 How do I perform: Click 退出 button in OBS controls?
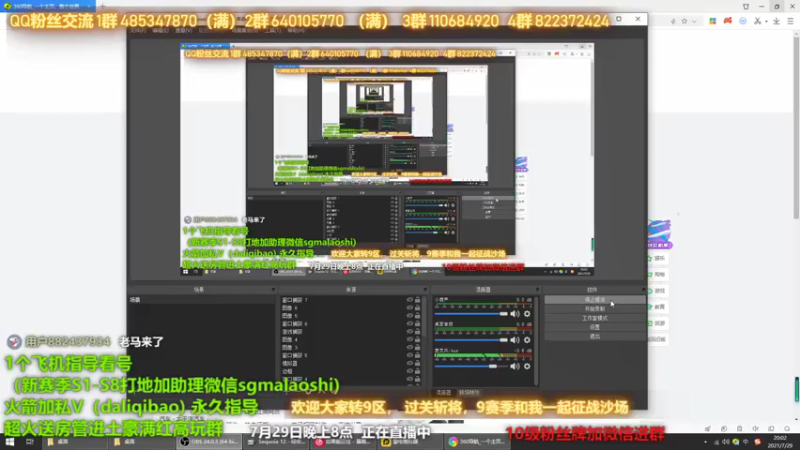click(594, 336)
